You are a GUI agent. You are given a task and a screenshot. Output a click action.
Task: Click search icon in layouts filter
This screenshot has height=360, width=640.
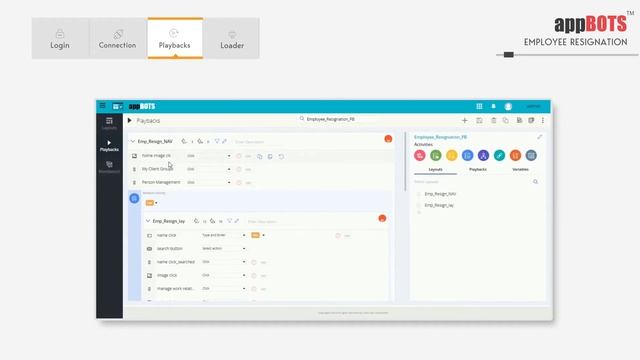(x=536, y=182)
